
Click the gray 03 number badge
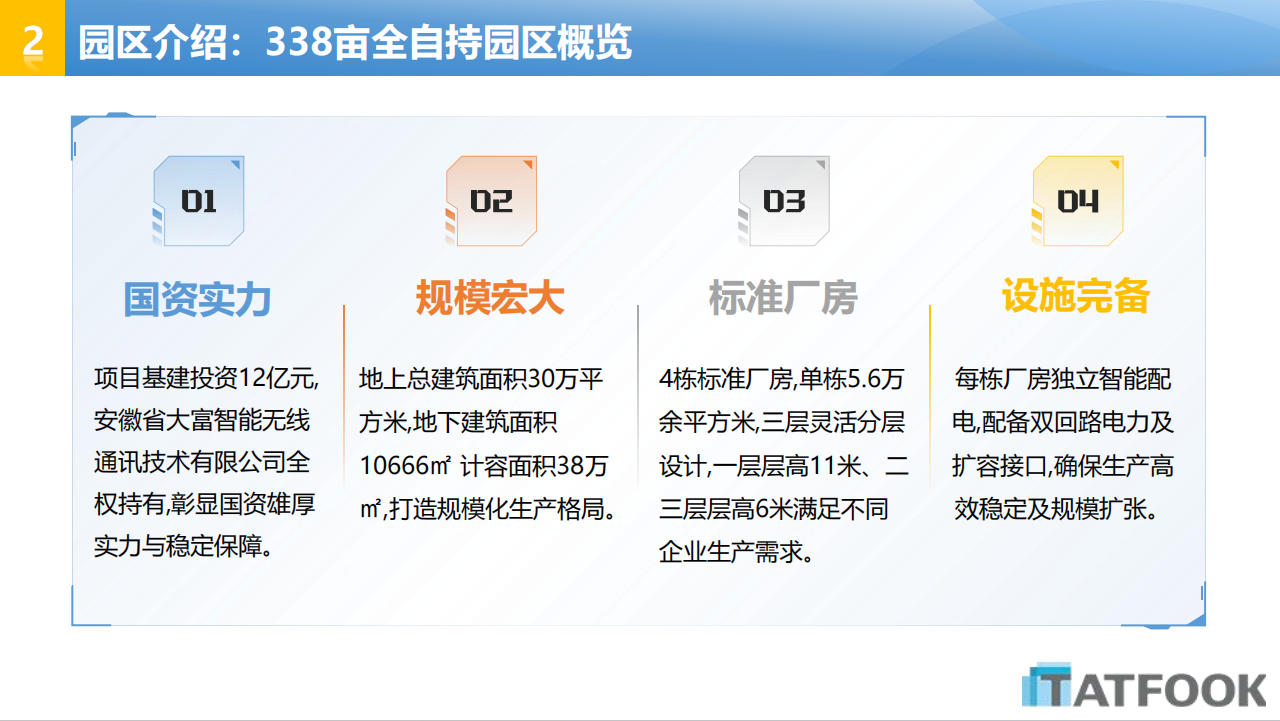click(784, 201)
